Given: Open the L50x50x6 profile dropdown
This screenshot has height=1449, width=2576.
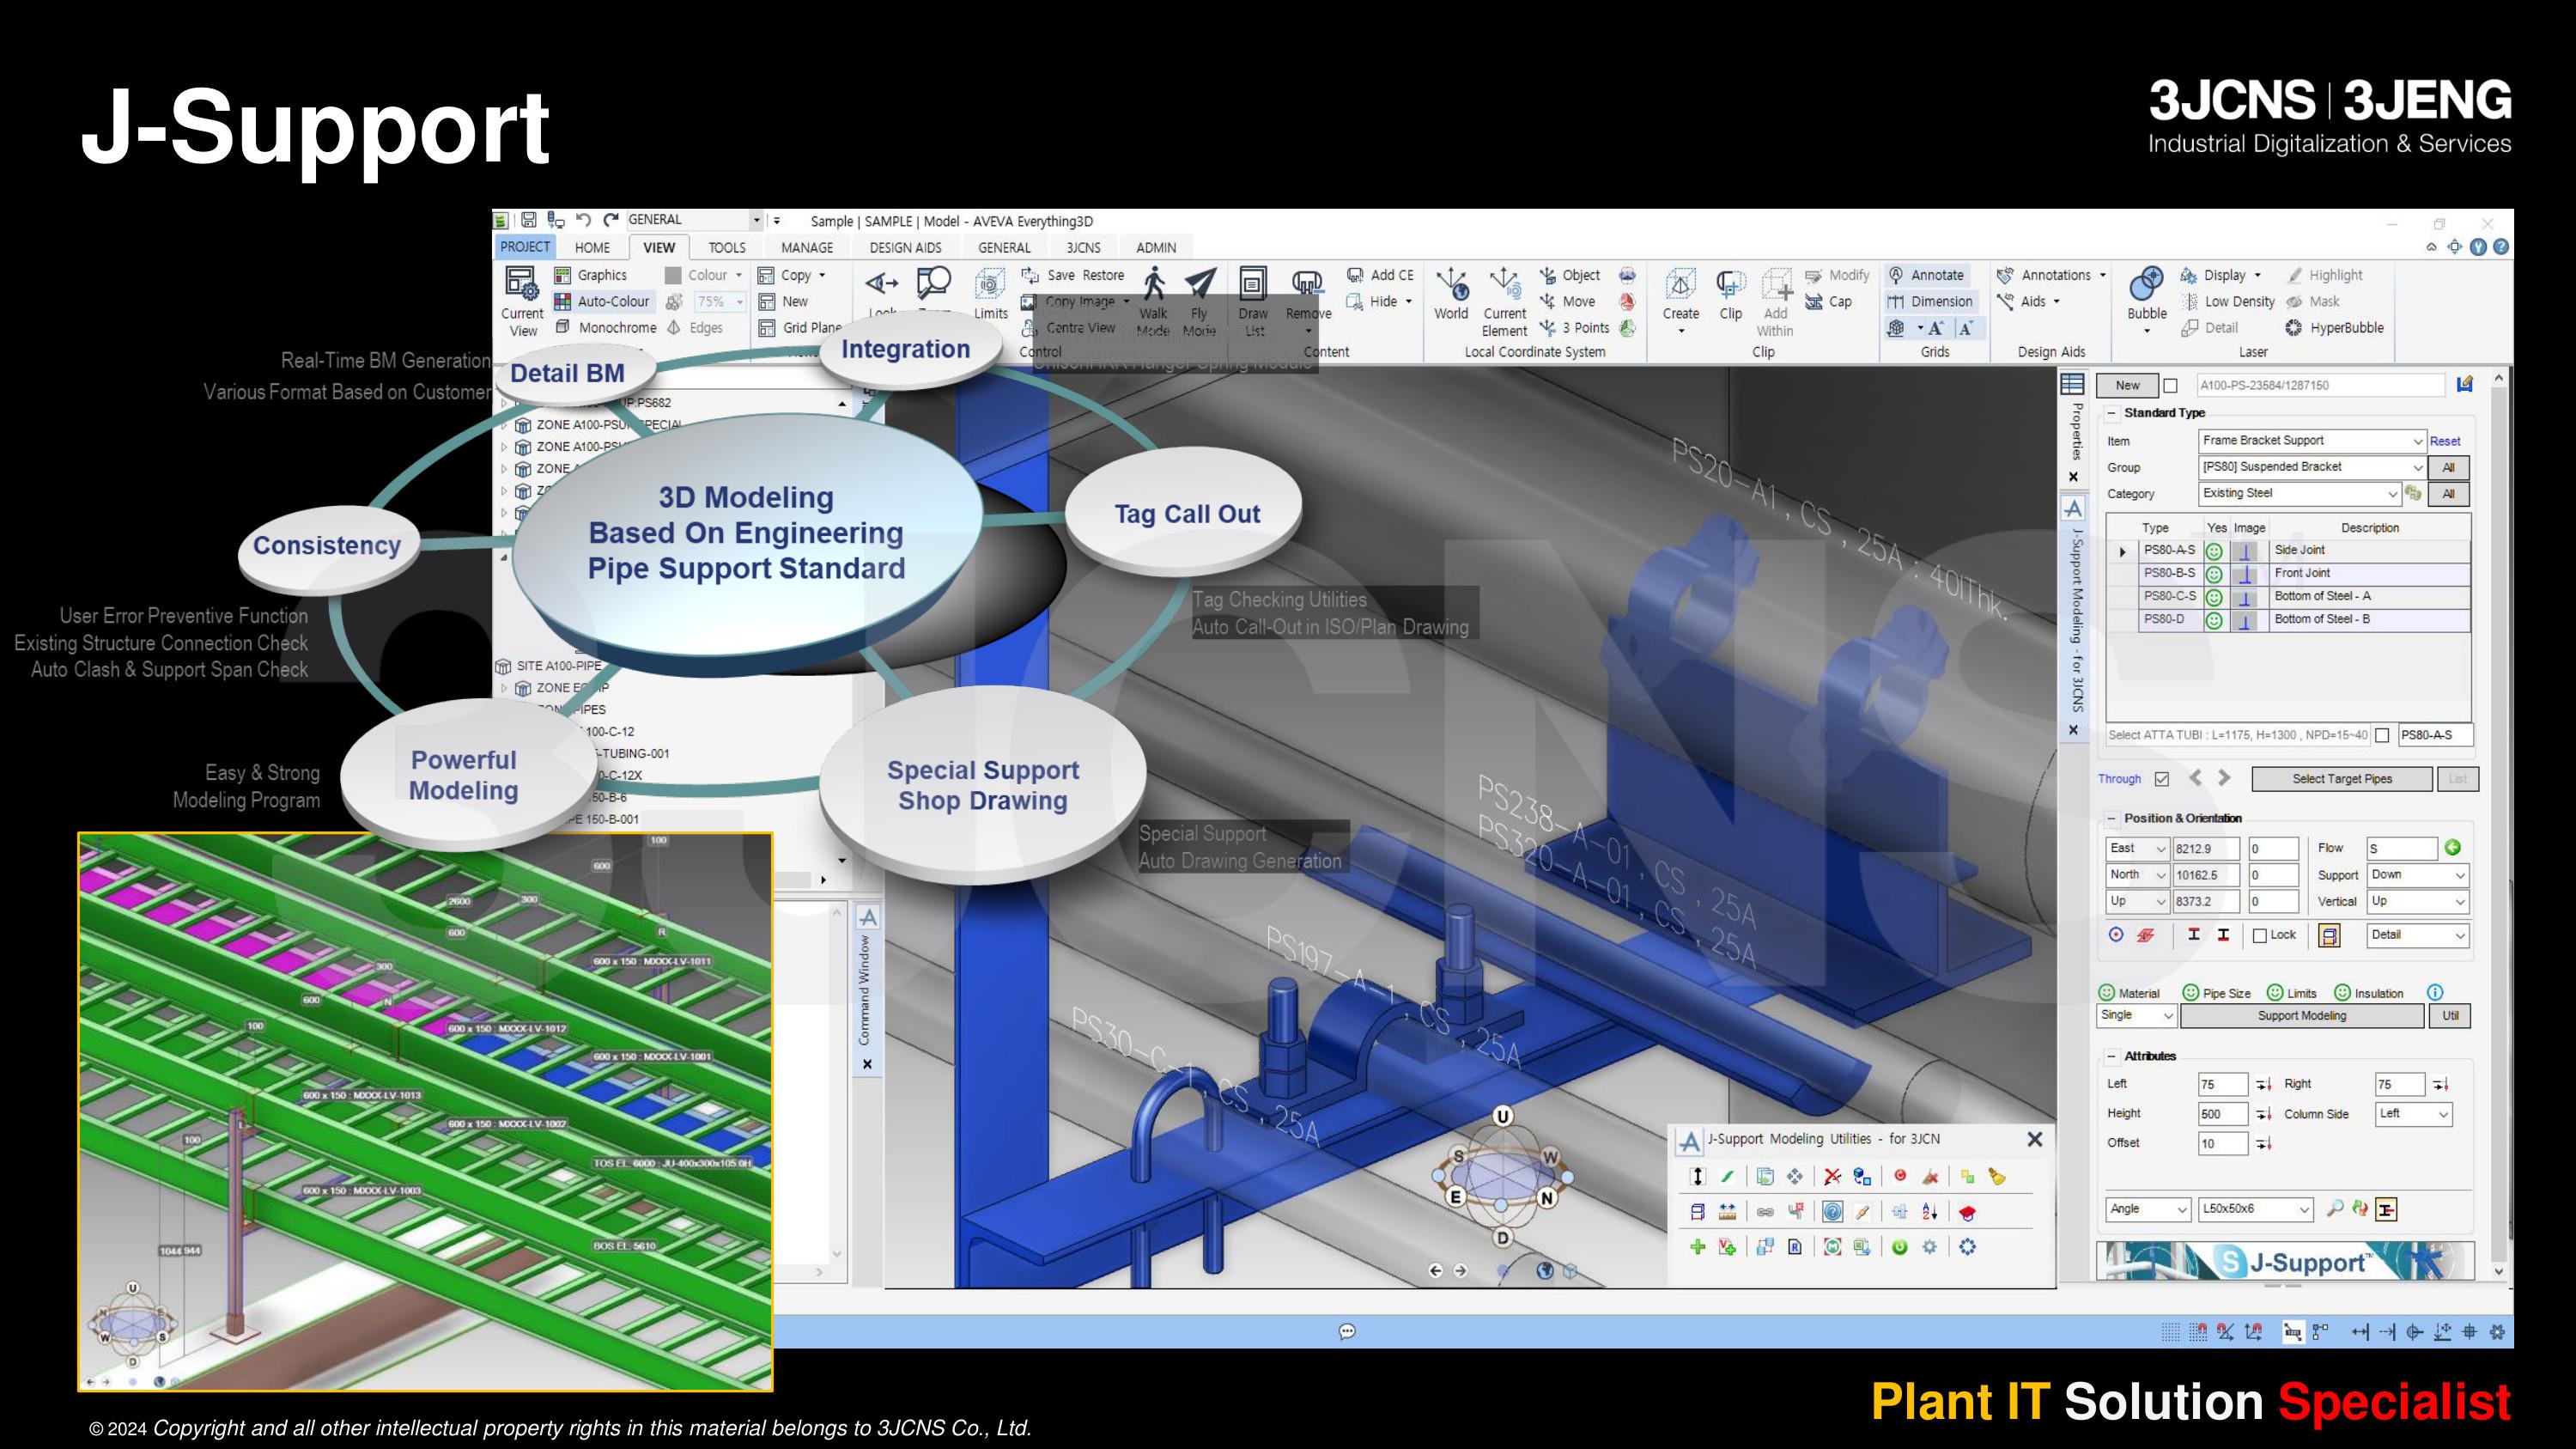Looking at the screenshot, I should 2255,1209.
